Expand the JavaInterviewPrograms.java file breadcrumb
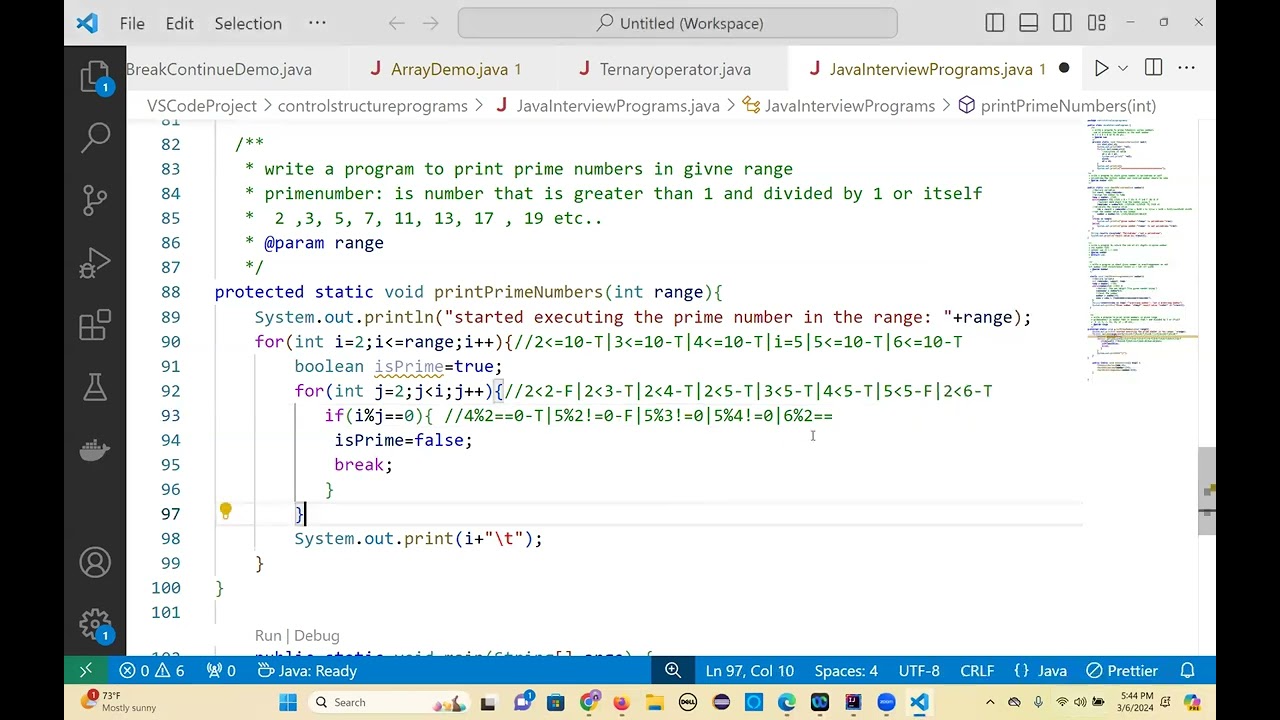 (x=607, y=106)
